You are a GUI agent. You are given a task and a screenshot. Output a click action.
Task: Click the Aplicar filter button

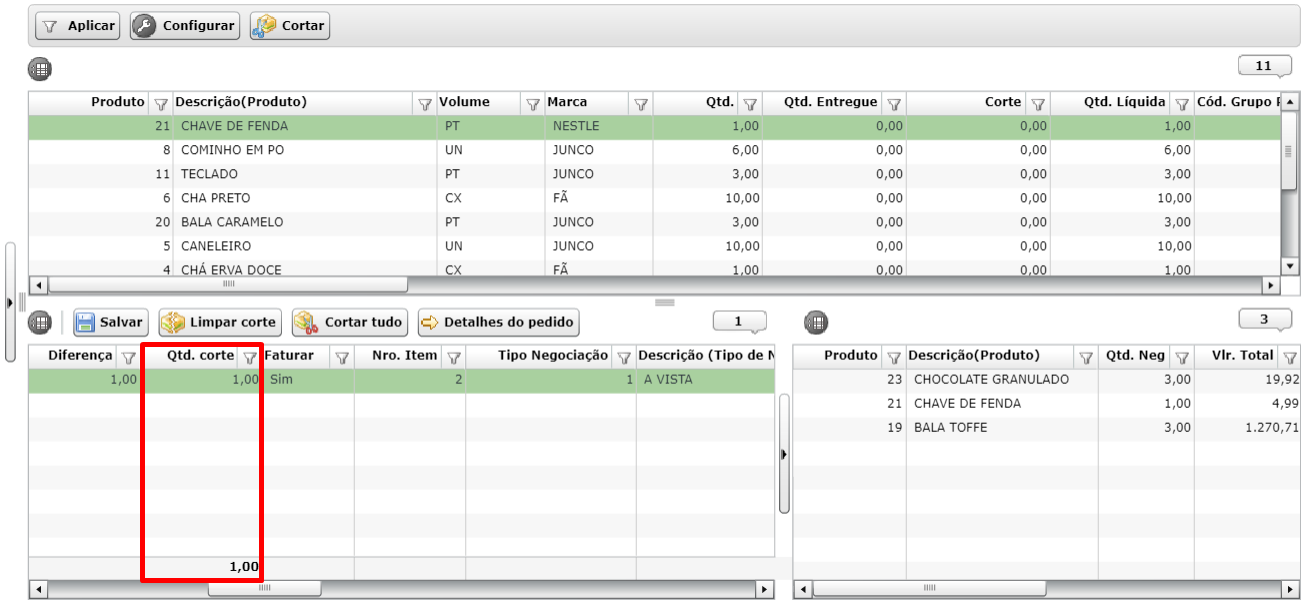78,26
